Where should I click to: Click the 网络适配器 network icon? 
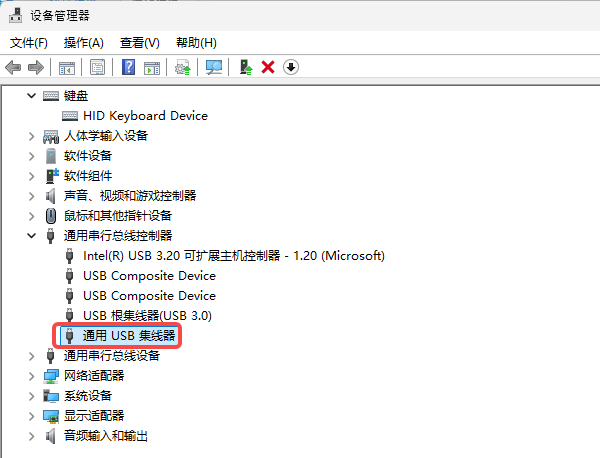tap(51, 376)
